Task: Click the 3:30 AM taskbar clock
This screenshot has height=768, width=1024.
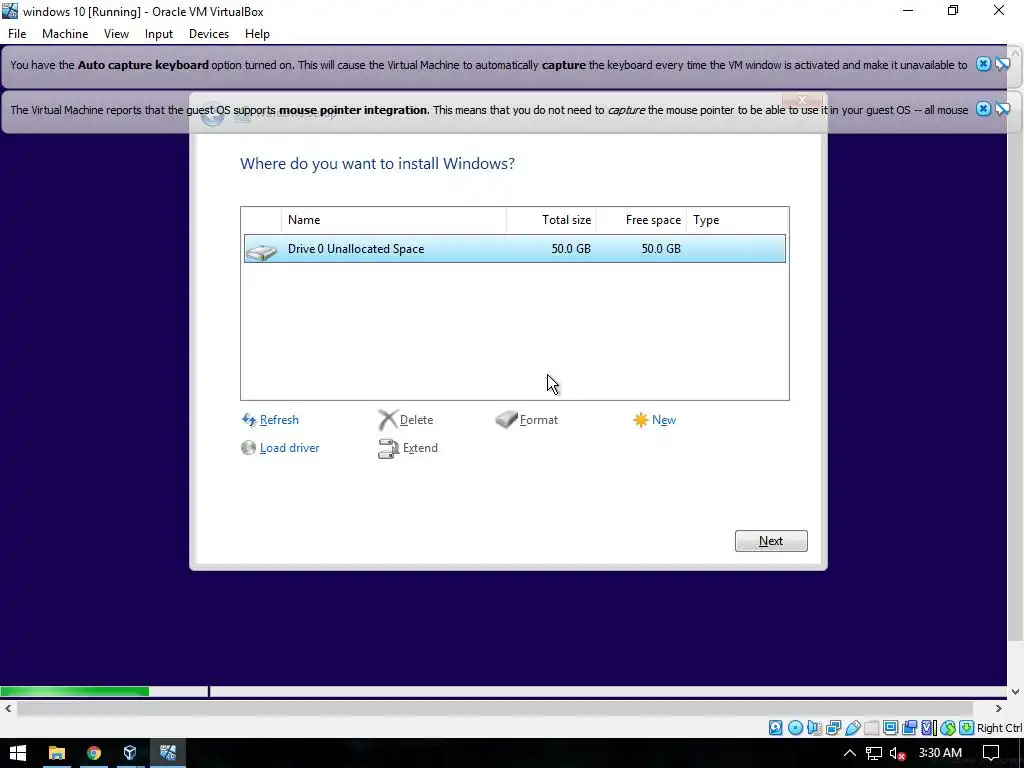Action: pyautogui.click(x=940, y=753)
